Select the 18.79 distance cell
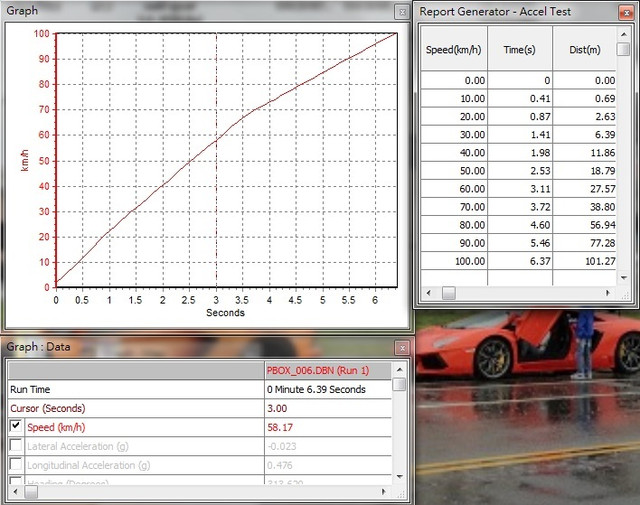640x505 pixels. click(x=584, y=171)
